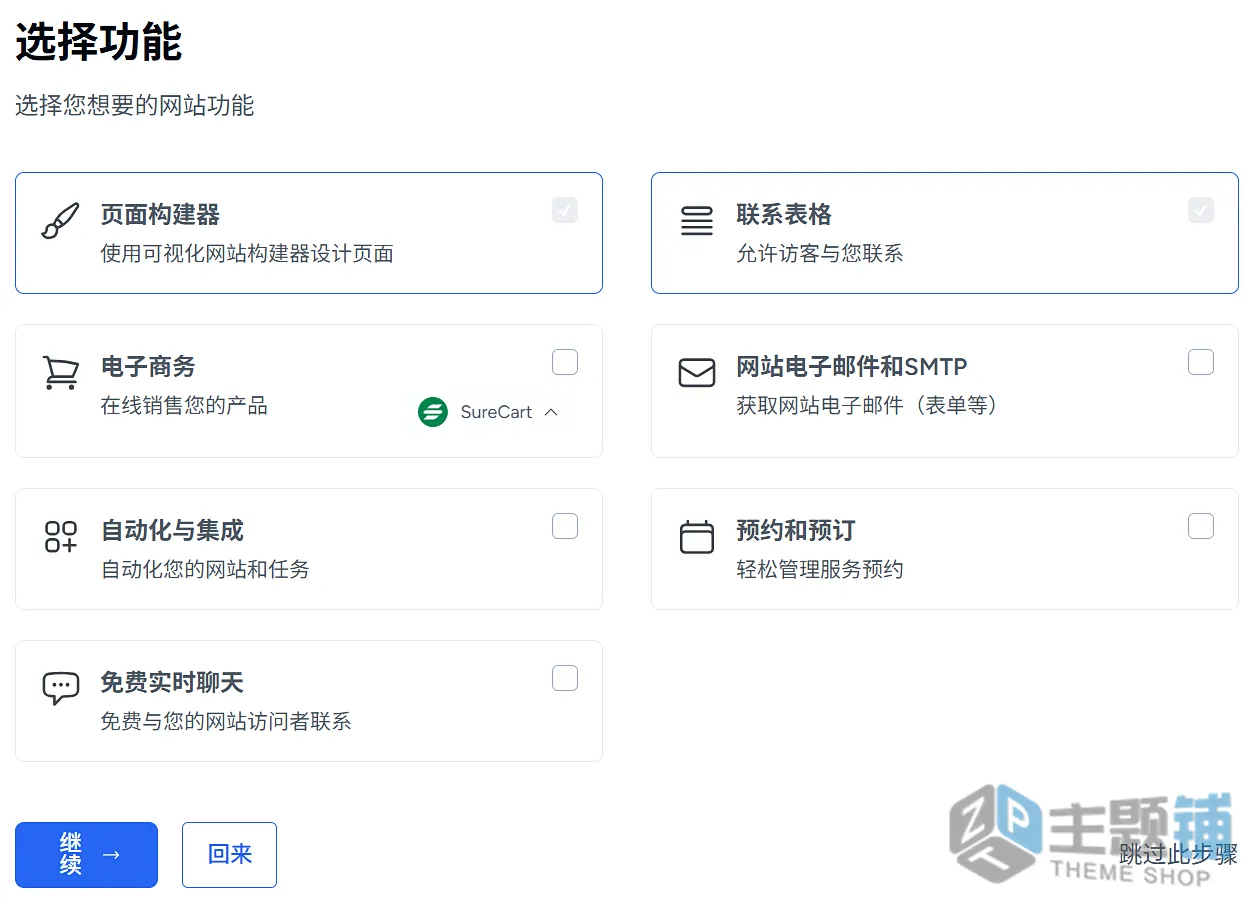
Task: Click the stacked-lines icon for 联系表格
Action: tap(697, 221)
